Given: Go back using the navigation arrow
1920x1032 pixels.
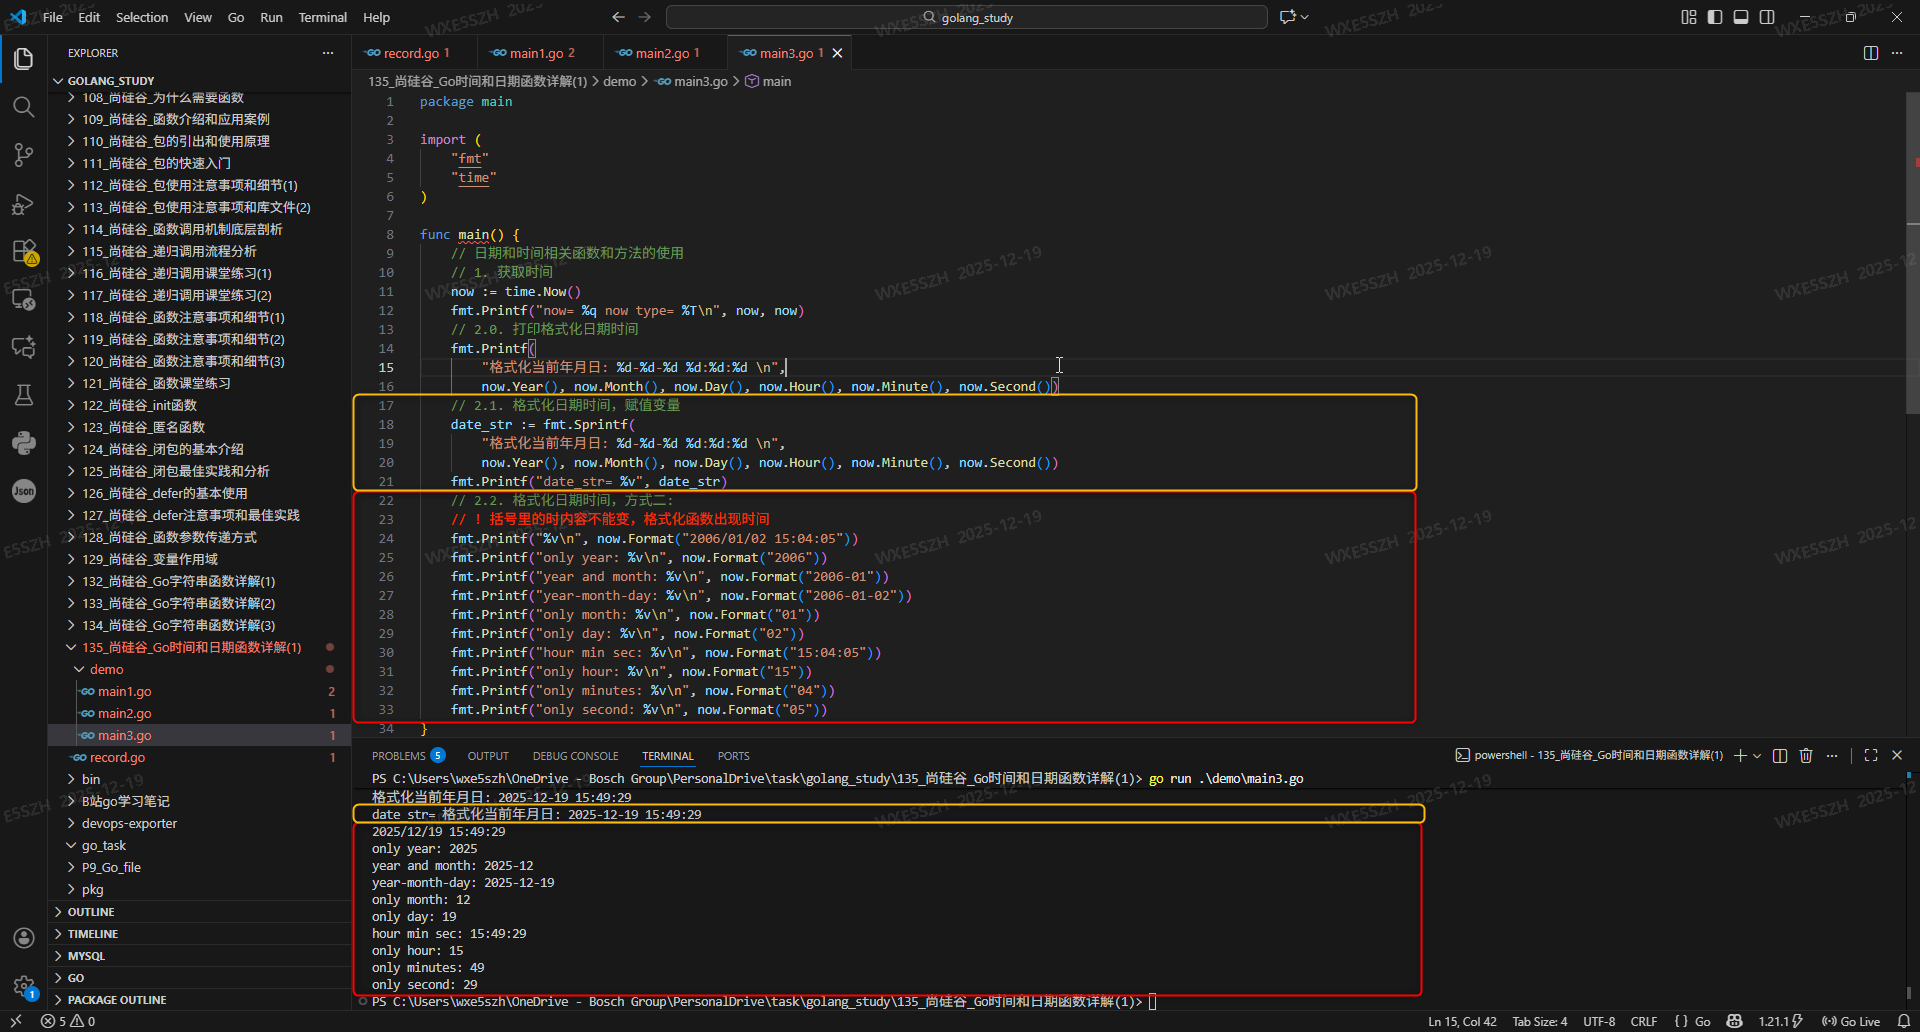Looking at the screenshot, I should click(618, 17).
